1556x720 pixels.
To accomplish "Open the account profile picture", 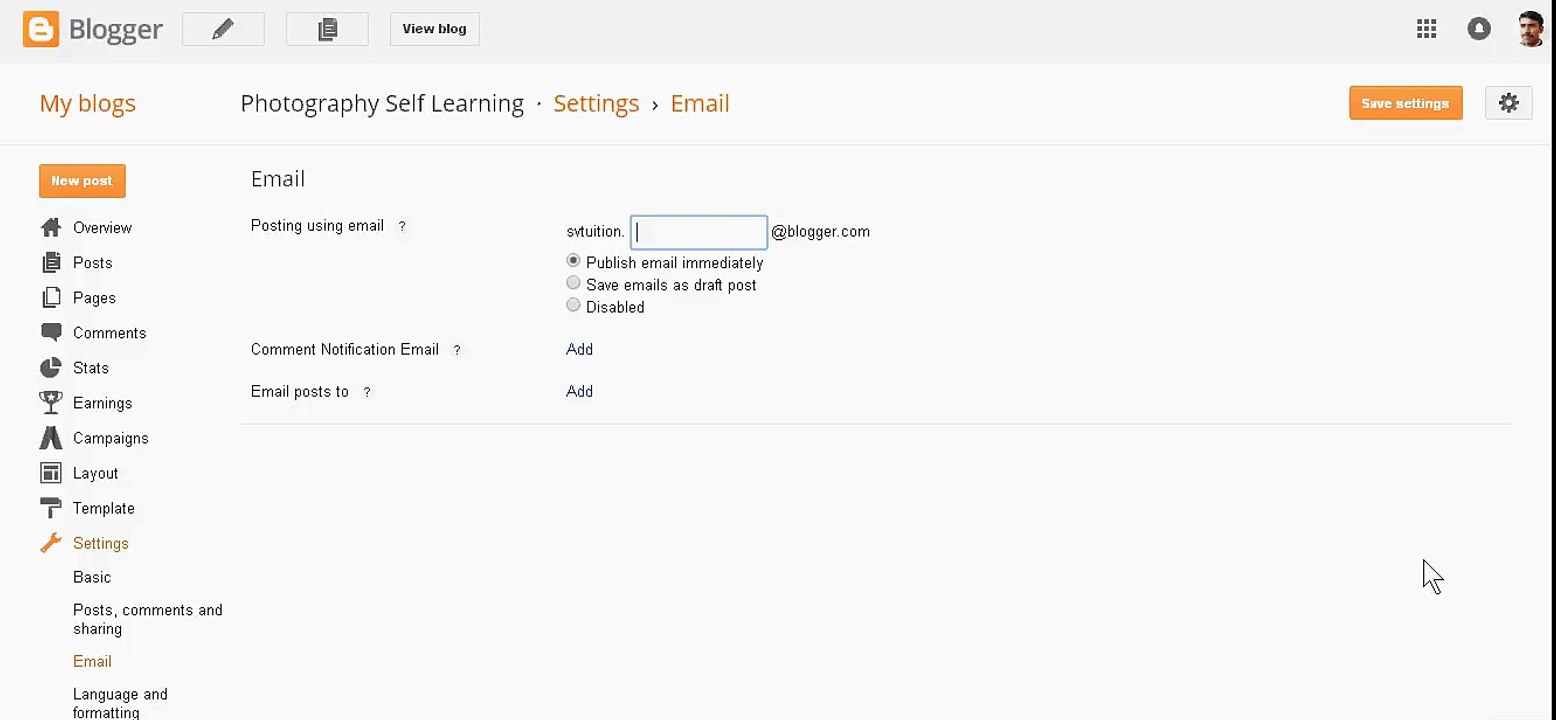I will [x=1530, y=29].
